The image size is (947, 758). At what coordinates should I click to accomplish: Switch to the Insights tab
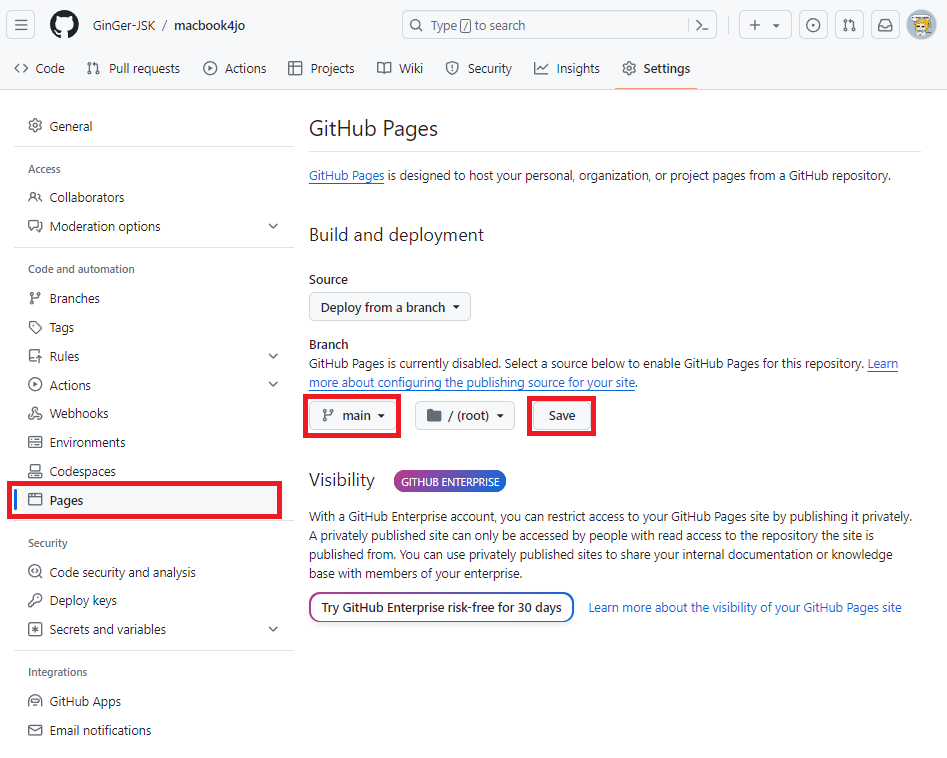pos(567,68)
